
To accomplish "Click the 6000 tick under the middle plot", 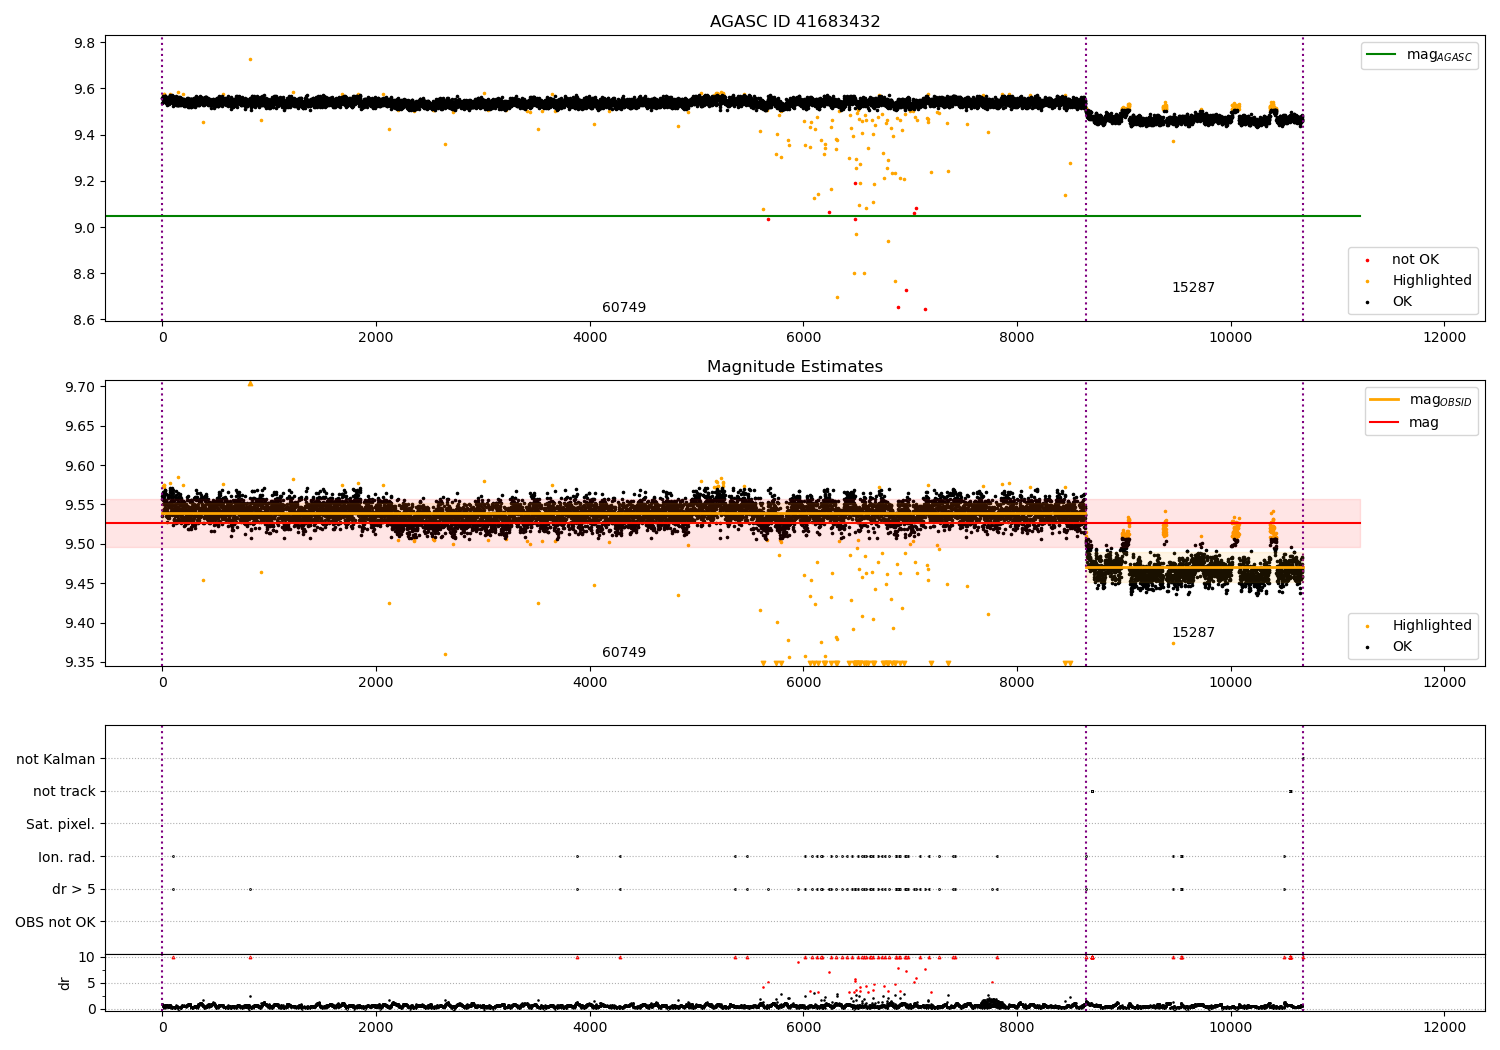I will click(803, 683).
